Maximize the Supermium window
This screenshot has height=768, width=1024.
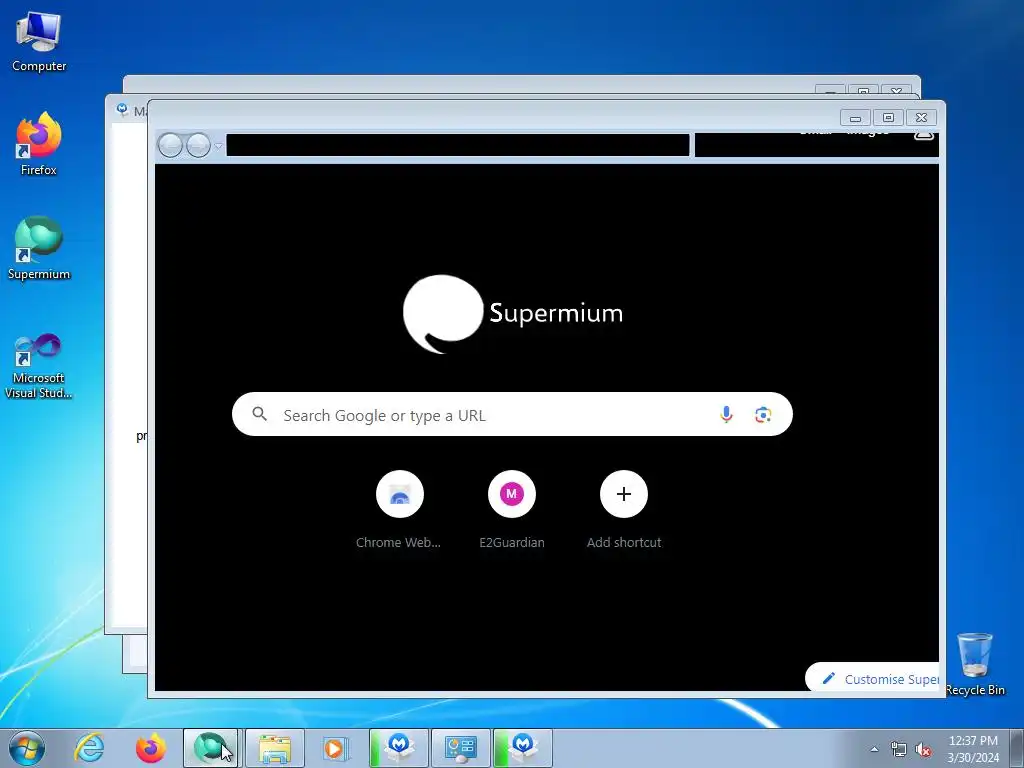point(888,118)
